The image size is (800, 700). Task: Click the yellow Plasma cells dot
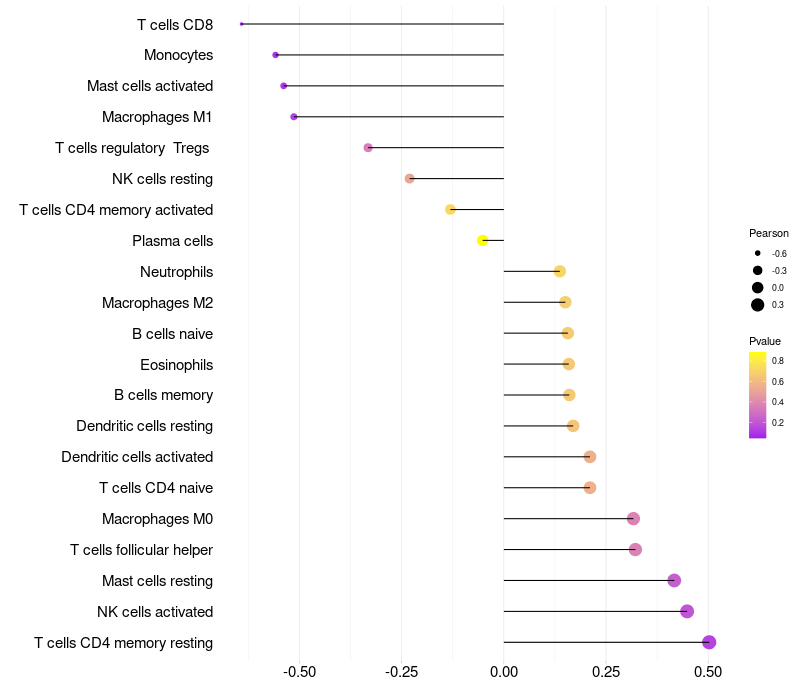point(483,240)
